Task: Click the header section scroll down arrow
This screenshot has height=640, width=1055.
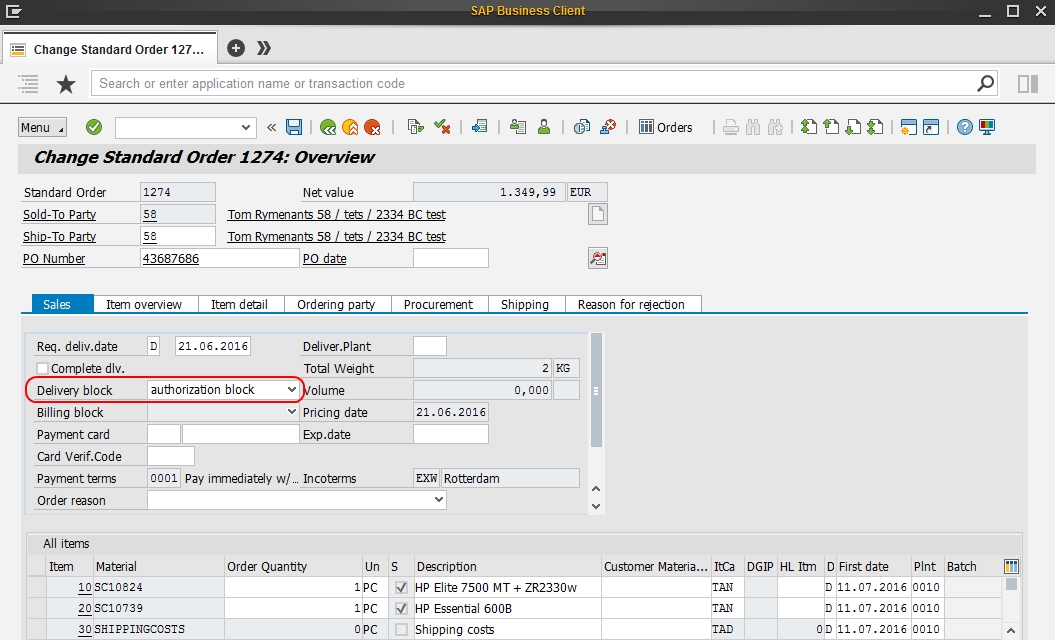Action: [595, 506]
